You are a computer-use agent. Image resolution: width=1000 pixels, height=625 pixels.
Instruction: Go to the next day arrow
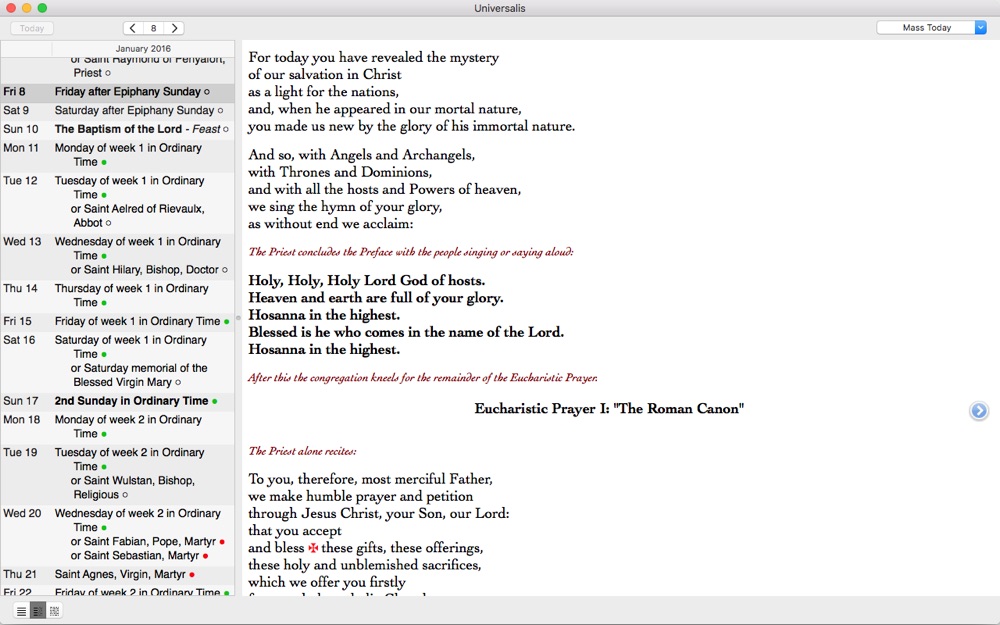pos(174,28)
